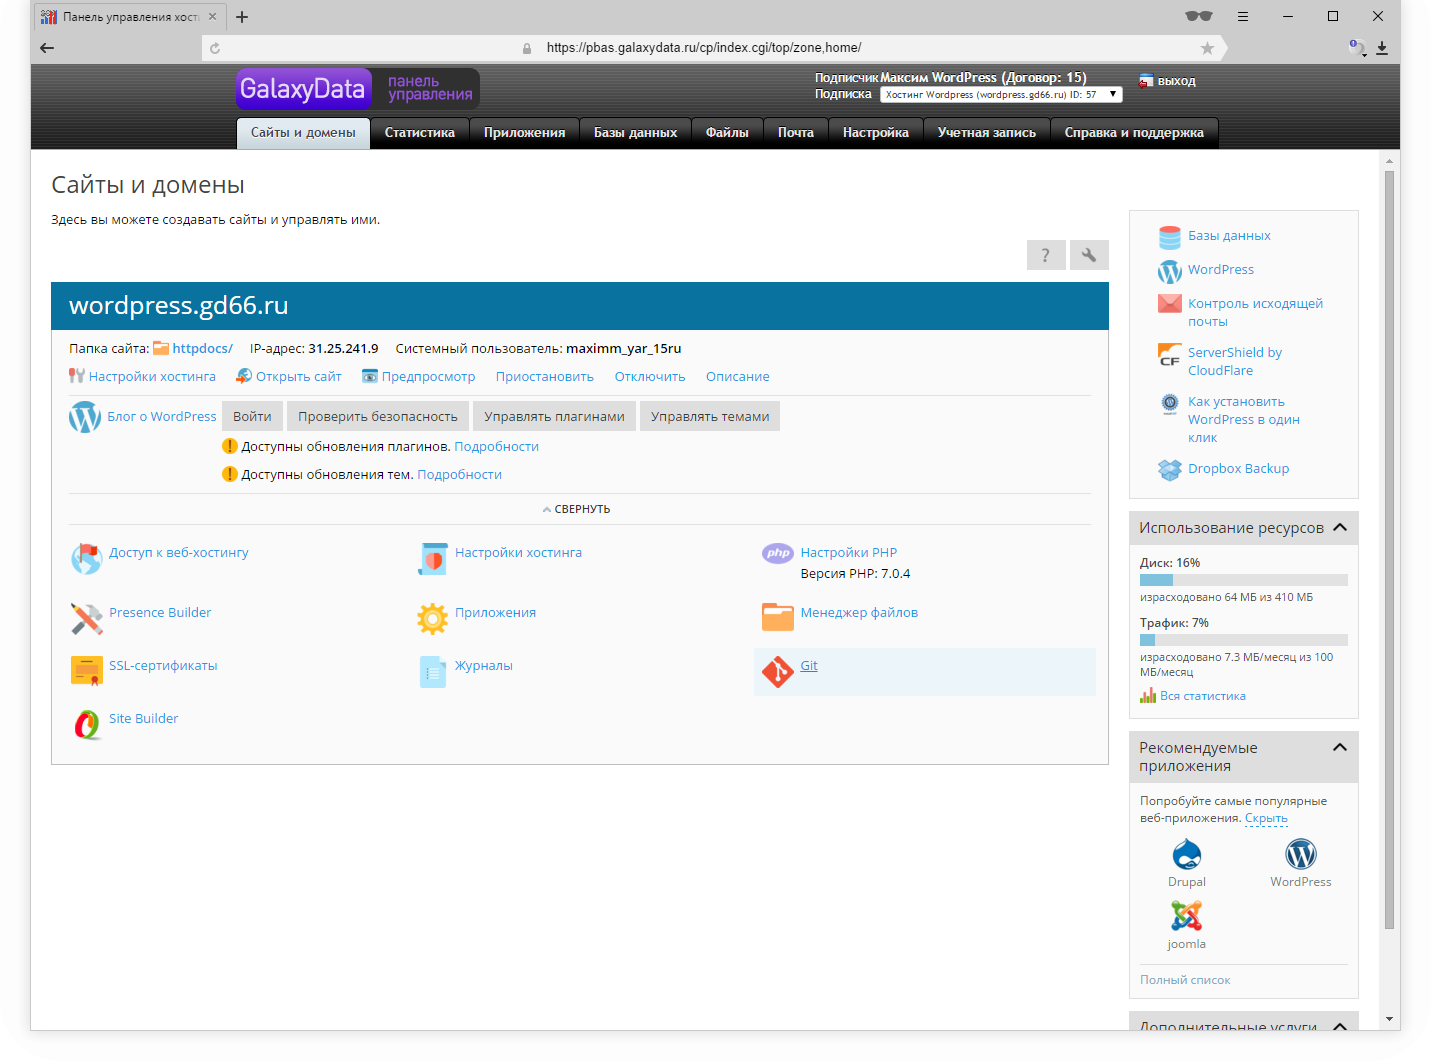Screen dimensions: 1431x1061
Task: Open the Почта tab
Action: 796,133
